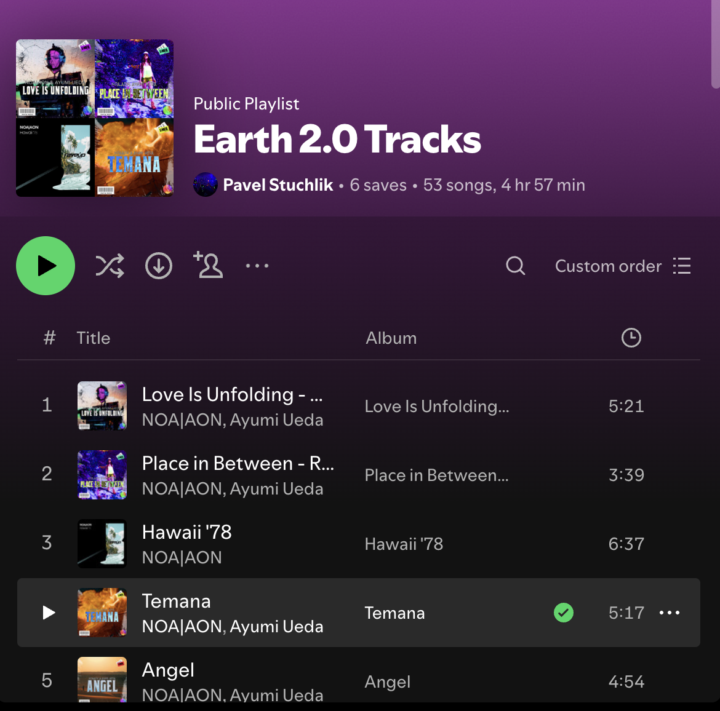Viewport: 720px width, 711px height.
Task: Toggle the saved checkmark on Temana
Action: tap(564, 613)
